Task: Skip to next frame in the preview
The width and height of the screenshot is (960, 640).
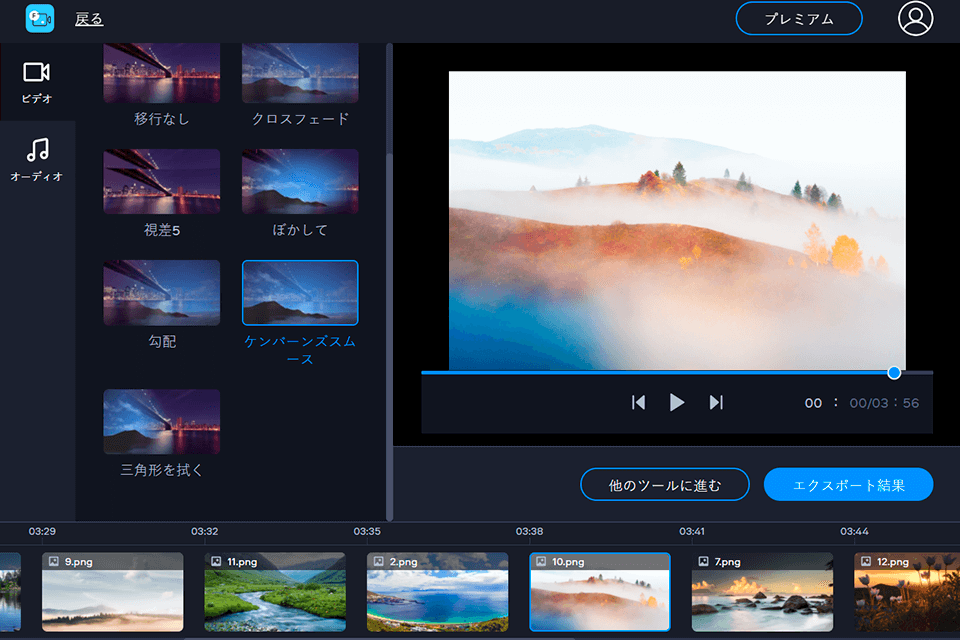Action: coord(716,402)
